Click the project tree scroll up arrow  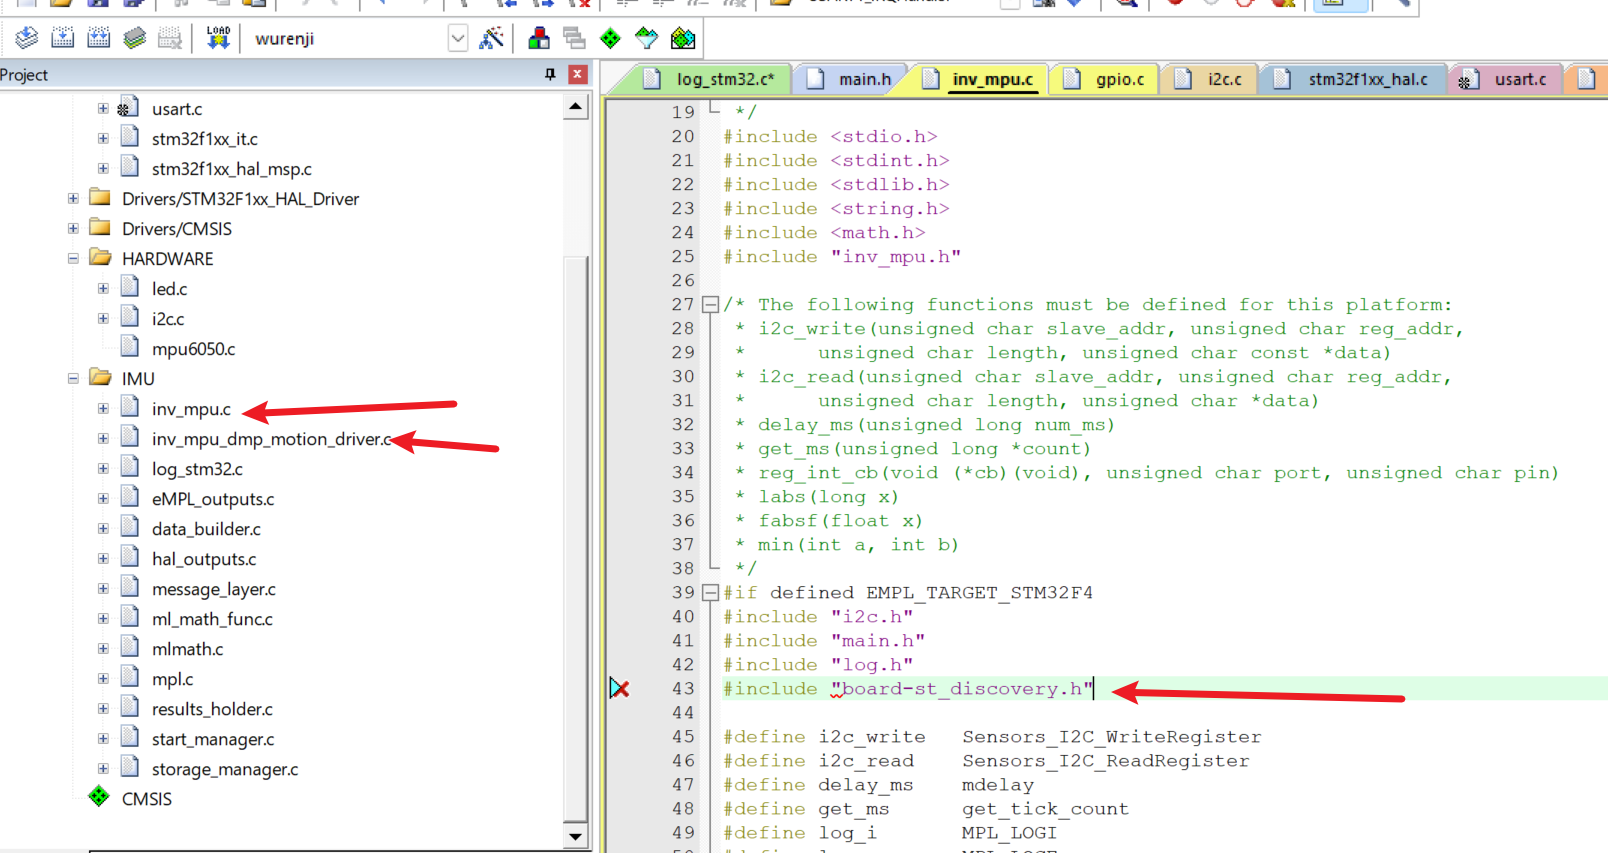click(x=575, y=106)
